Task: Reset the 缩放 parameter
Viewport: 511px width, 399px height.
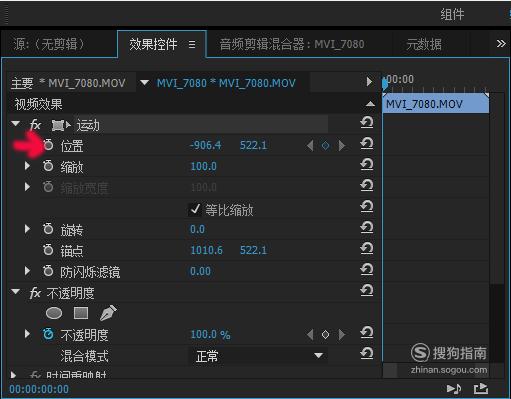Action: [367, 164]
